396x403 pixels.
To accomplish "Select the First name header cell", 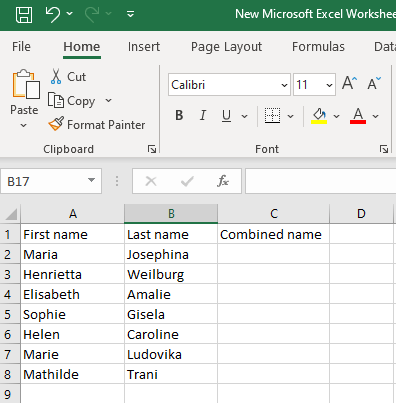I will (x=73, y=234).
